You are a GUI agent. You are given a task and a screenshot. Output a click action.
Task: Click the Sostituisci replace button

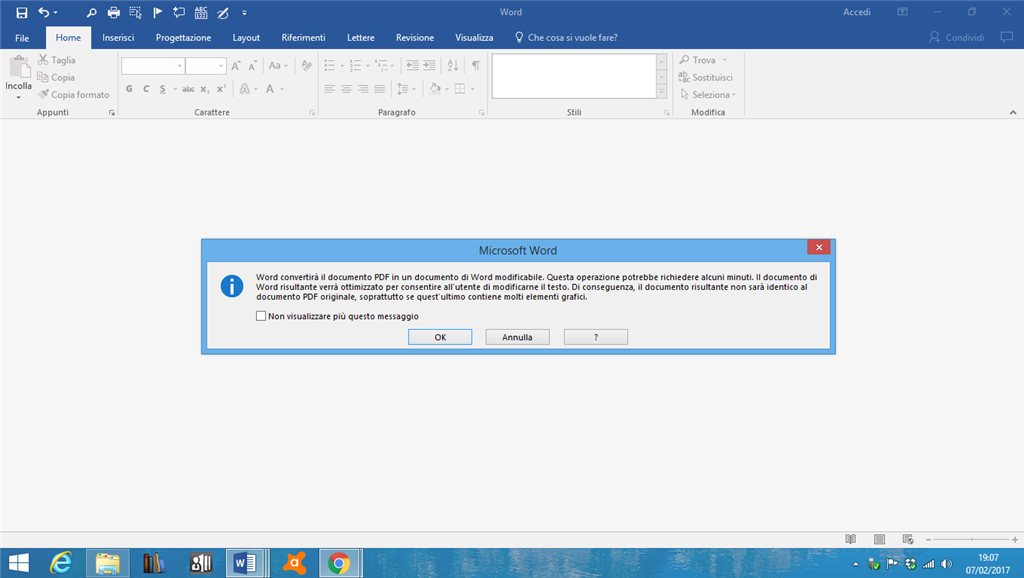pos(705,77)
